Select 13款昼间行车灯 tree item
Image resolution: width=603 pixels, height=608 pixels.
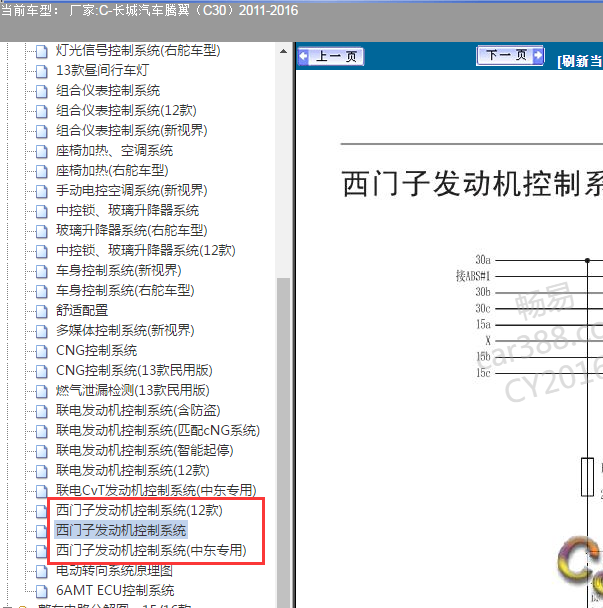tap(102, 71)
